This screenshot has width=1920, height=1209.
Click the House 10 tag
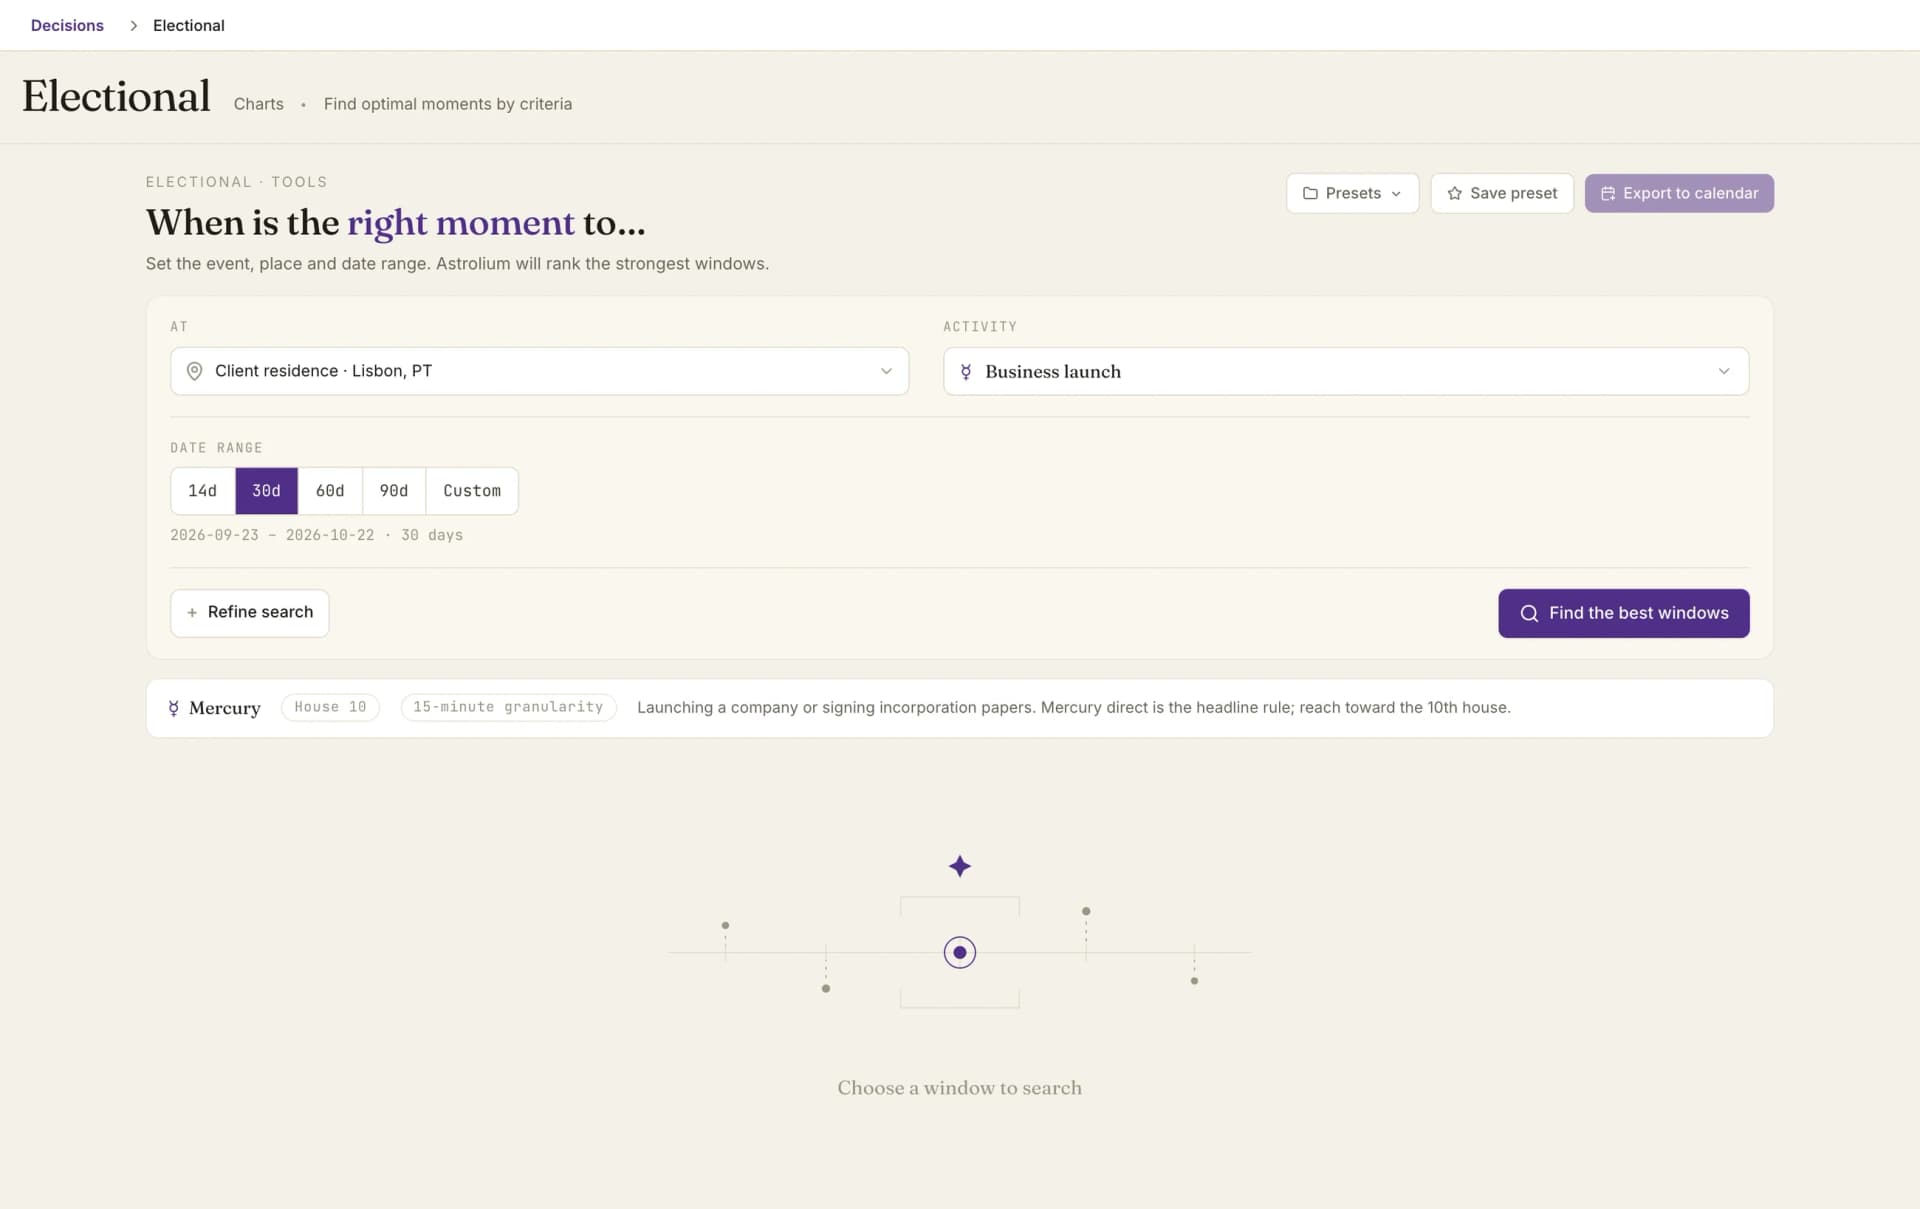point(330,707)
